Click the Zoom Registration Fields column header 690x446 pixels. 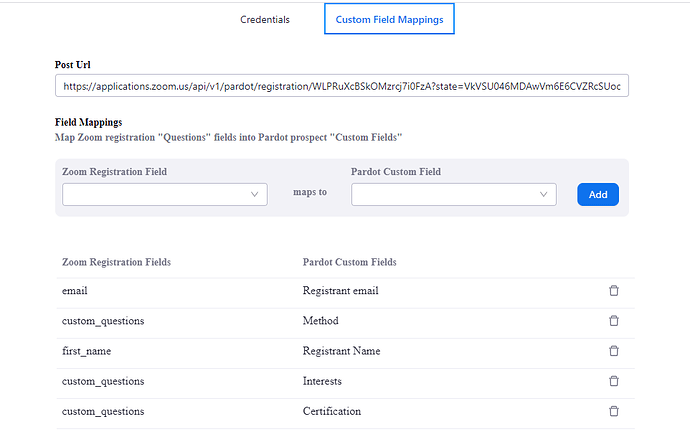[116, 262]
